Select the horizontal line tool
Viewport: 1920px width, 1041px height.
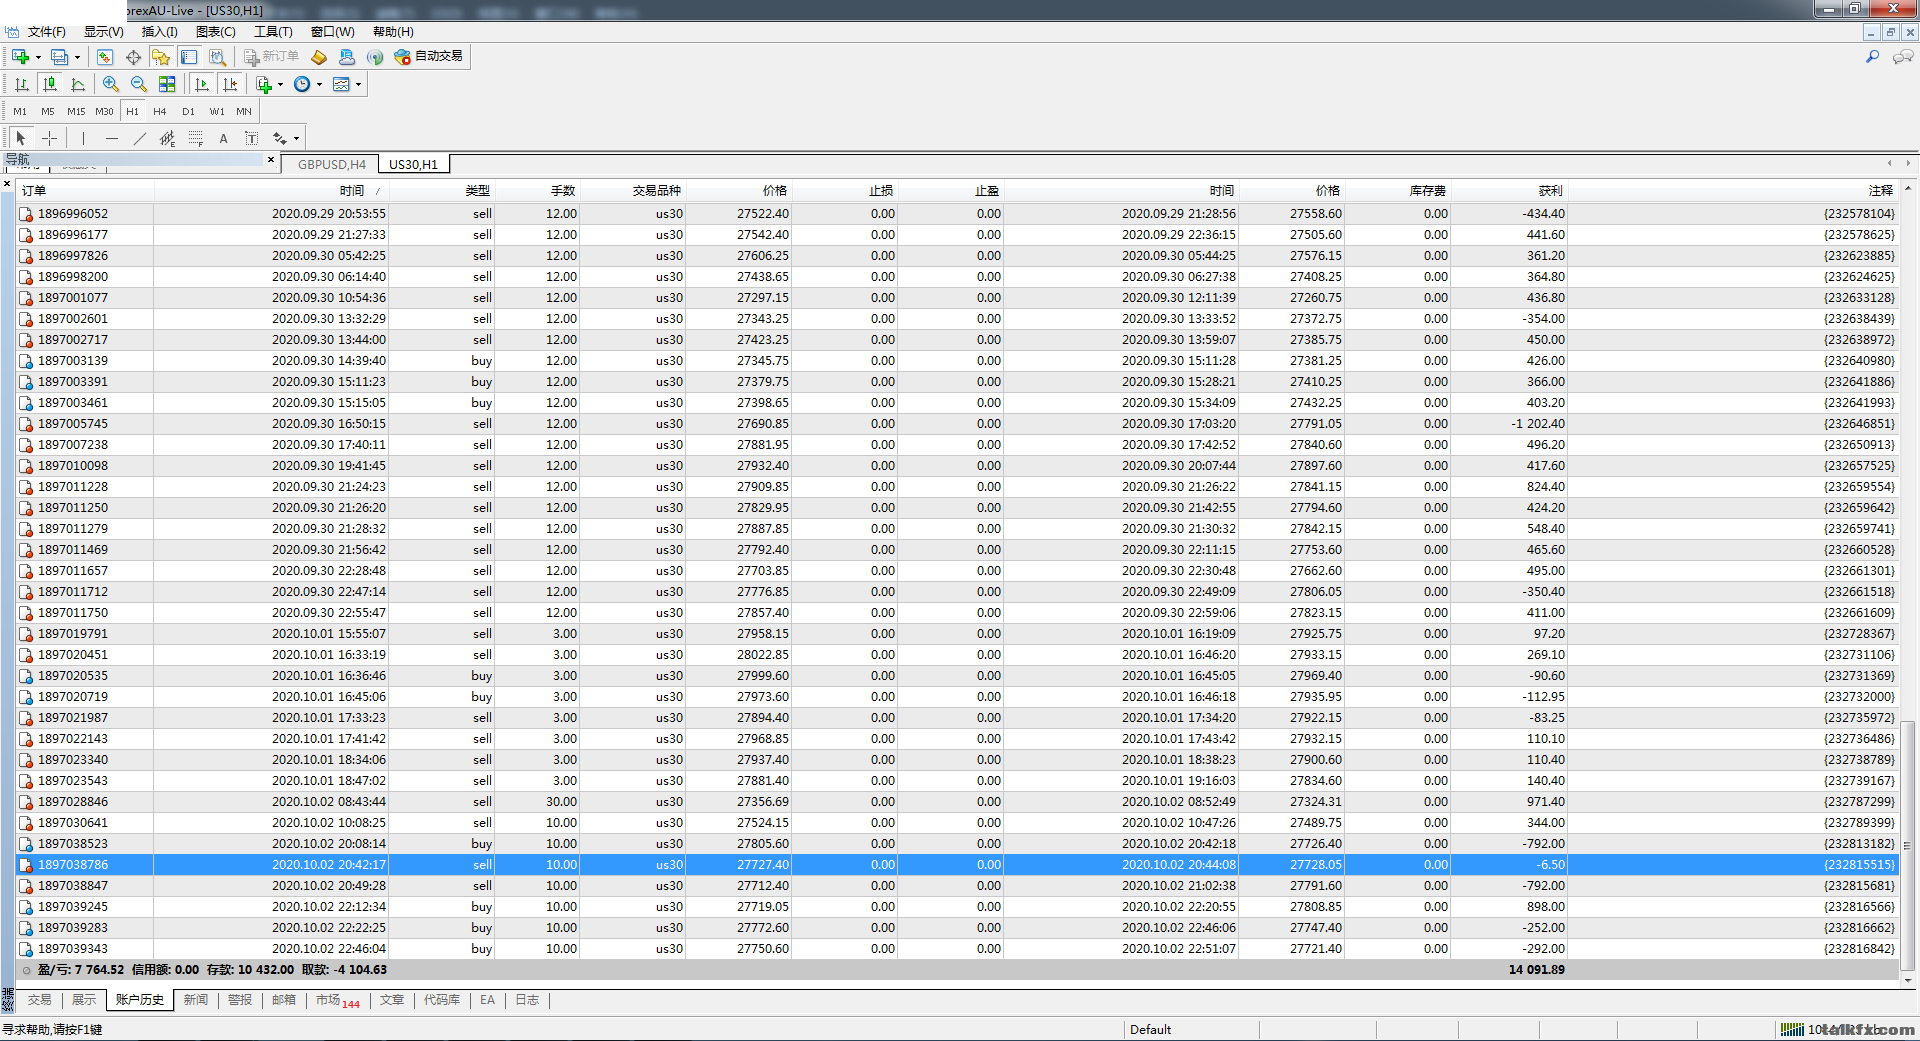tap(111, 138)
